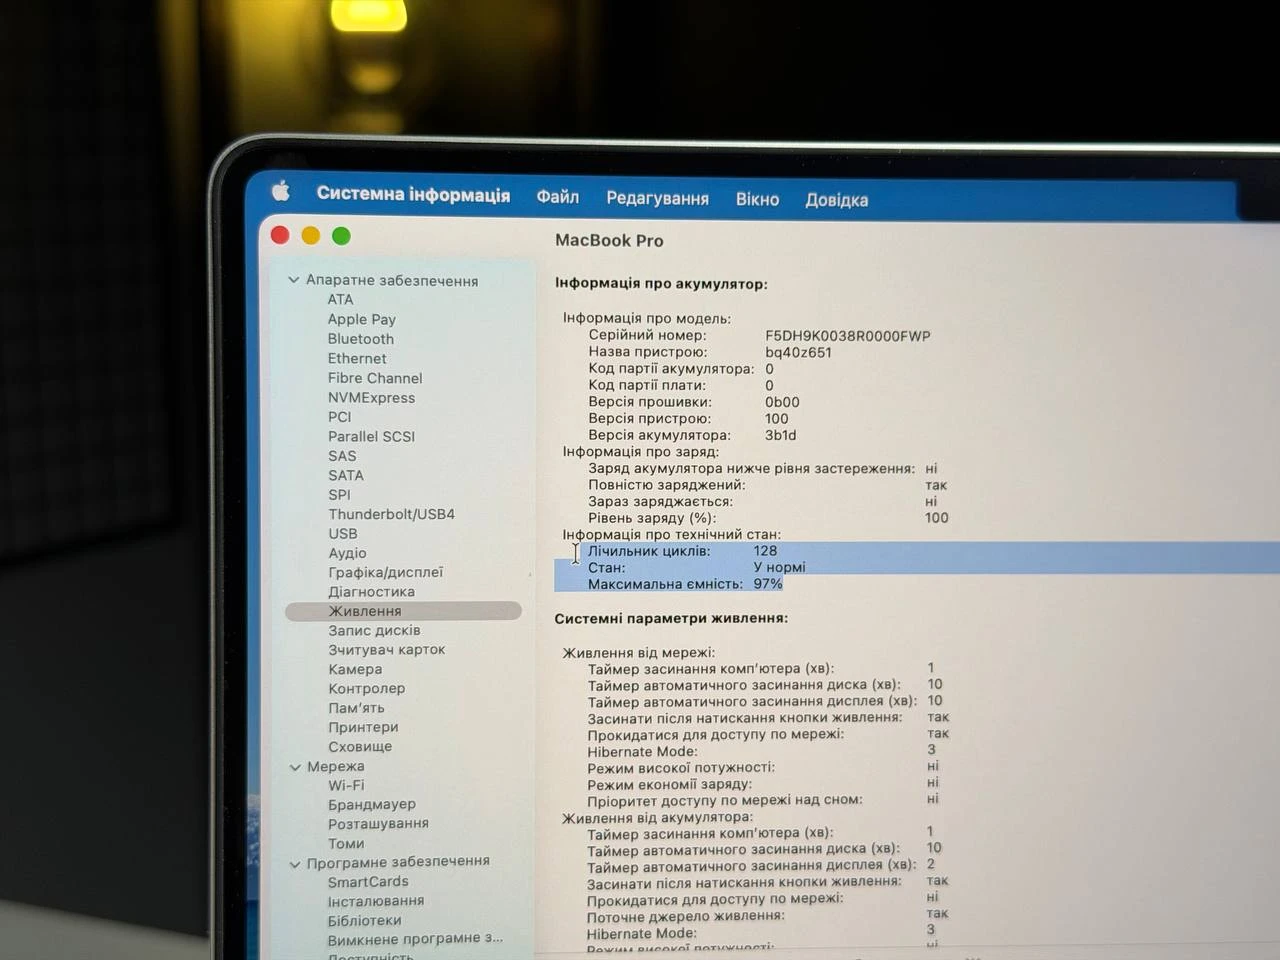Select Thunderbolt/USB4 in the sidebar
Screen dimensions: 1280x960
pyautogui.click(x=391, y=514)
